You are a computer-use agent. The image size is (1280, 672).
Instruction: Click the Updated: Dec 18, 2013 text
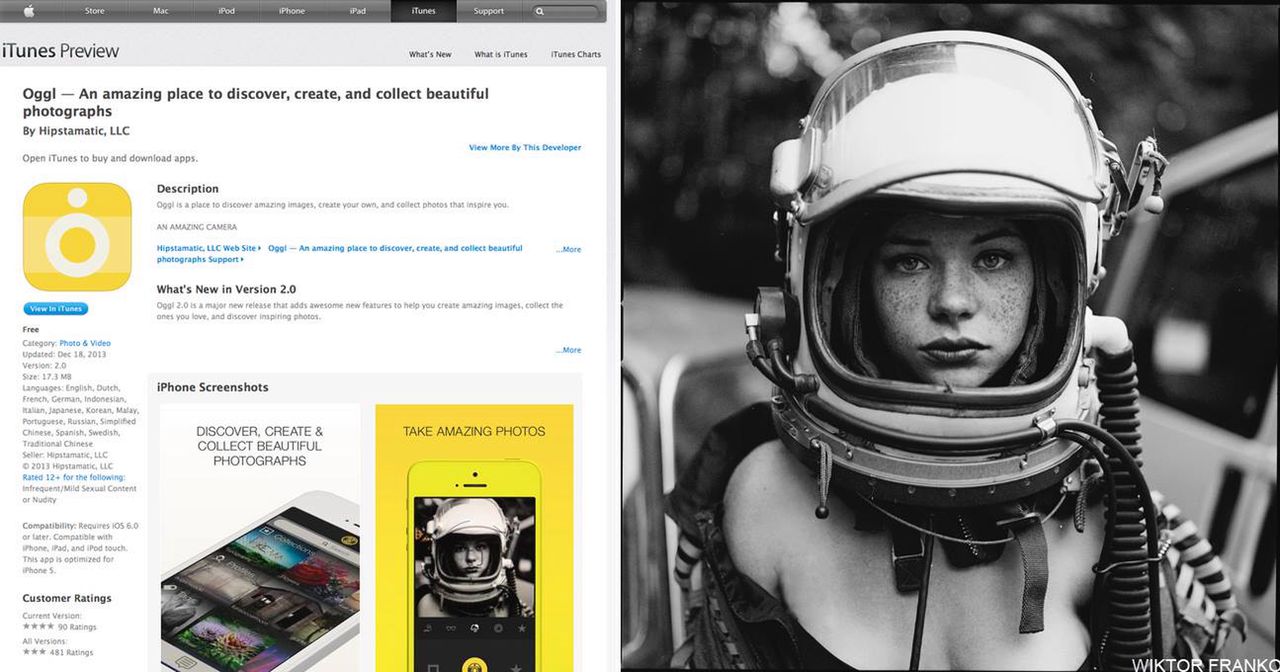pos(64,354)
